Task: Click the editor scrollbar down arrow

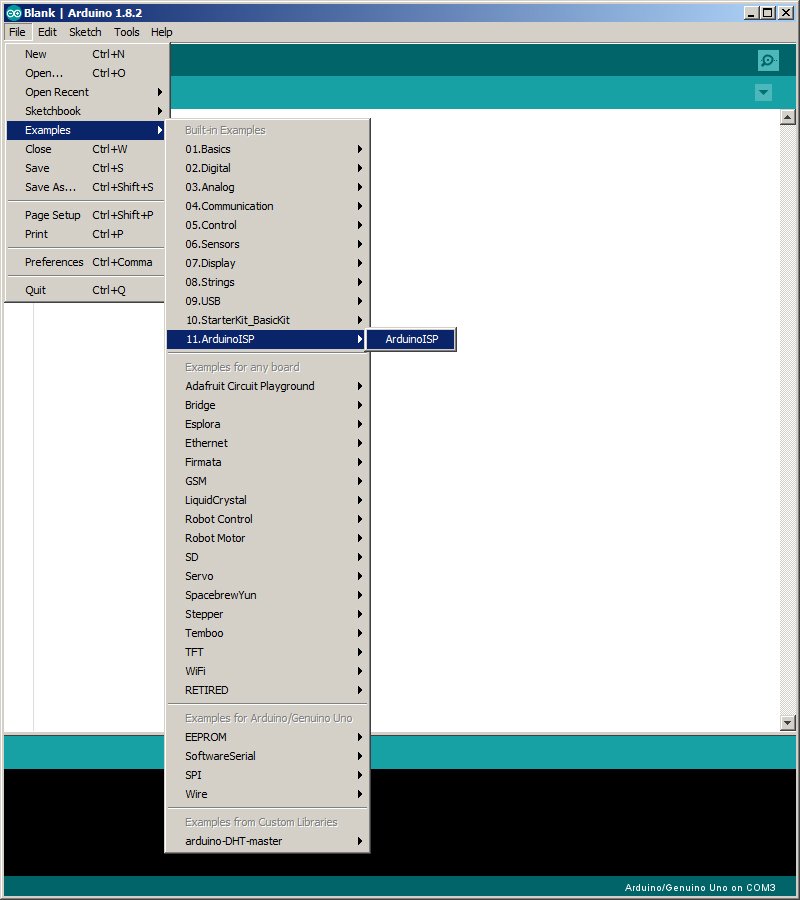Action: [x=787, y=722]
